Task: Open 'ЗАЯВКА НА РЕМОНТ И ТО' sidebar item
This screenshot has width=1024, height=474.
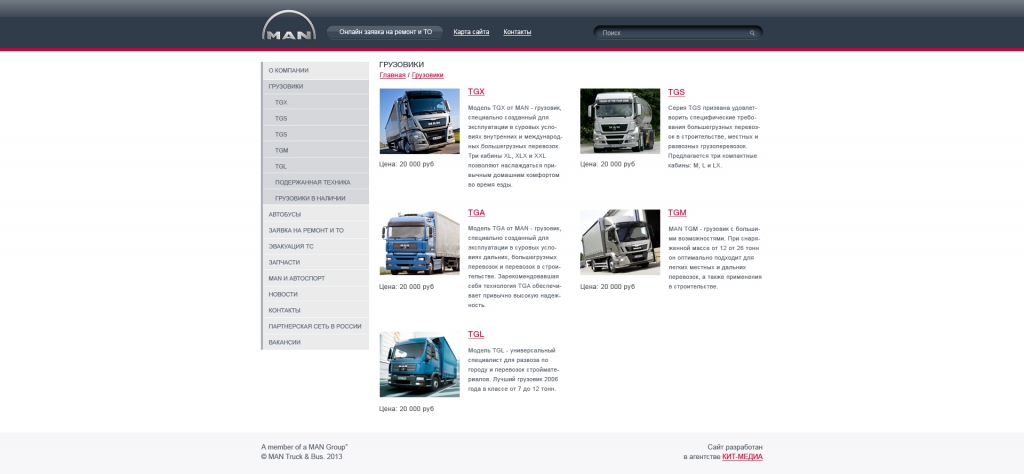Action: pos(315,230)
